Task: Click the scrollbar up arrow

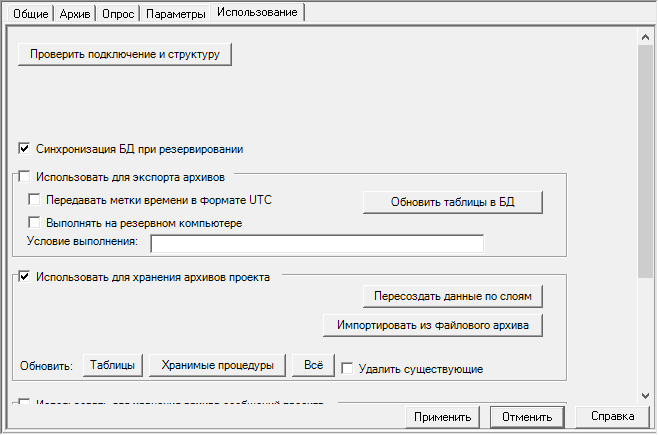Action: pyautogui.click(x=645, y=37)
